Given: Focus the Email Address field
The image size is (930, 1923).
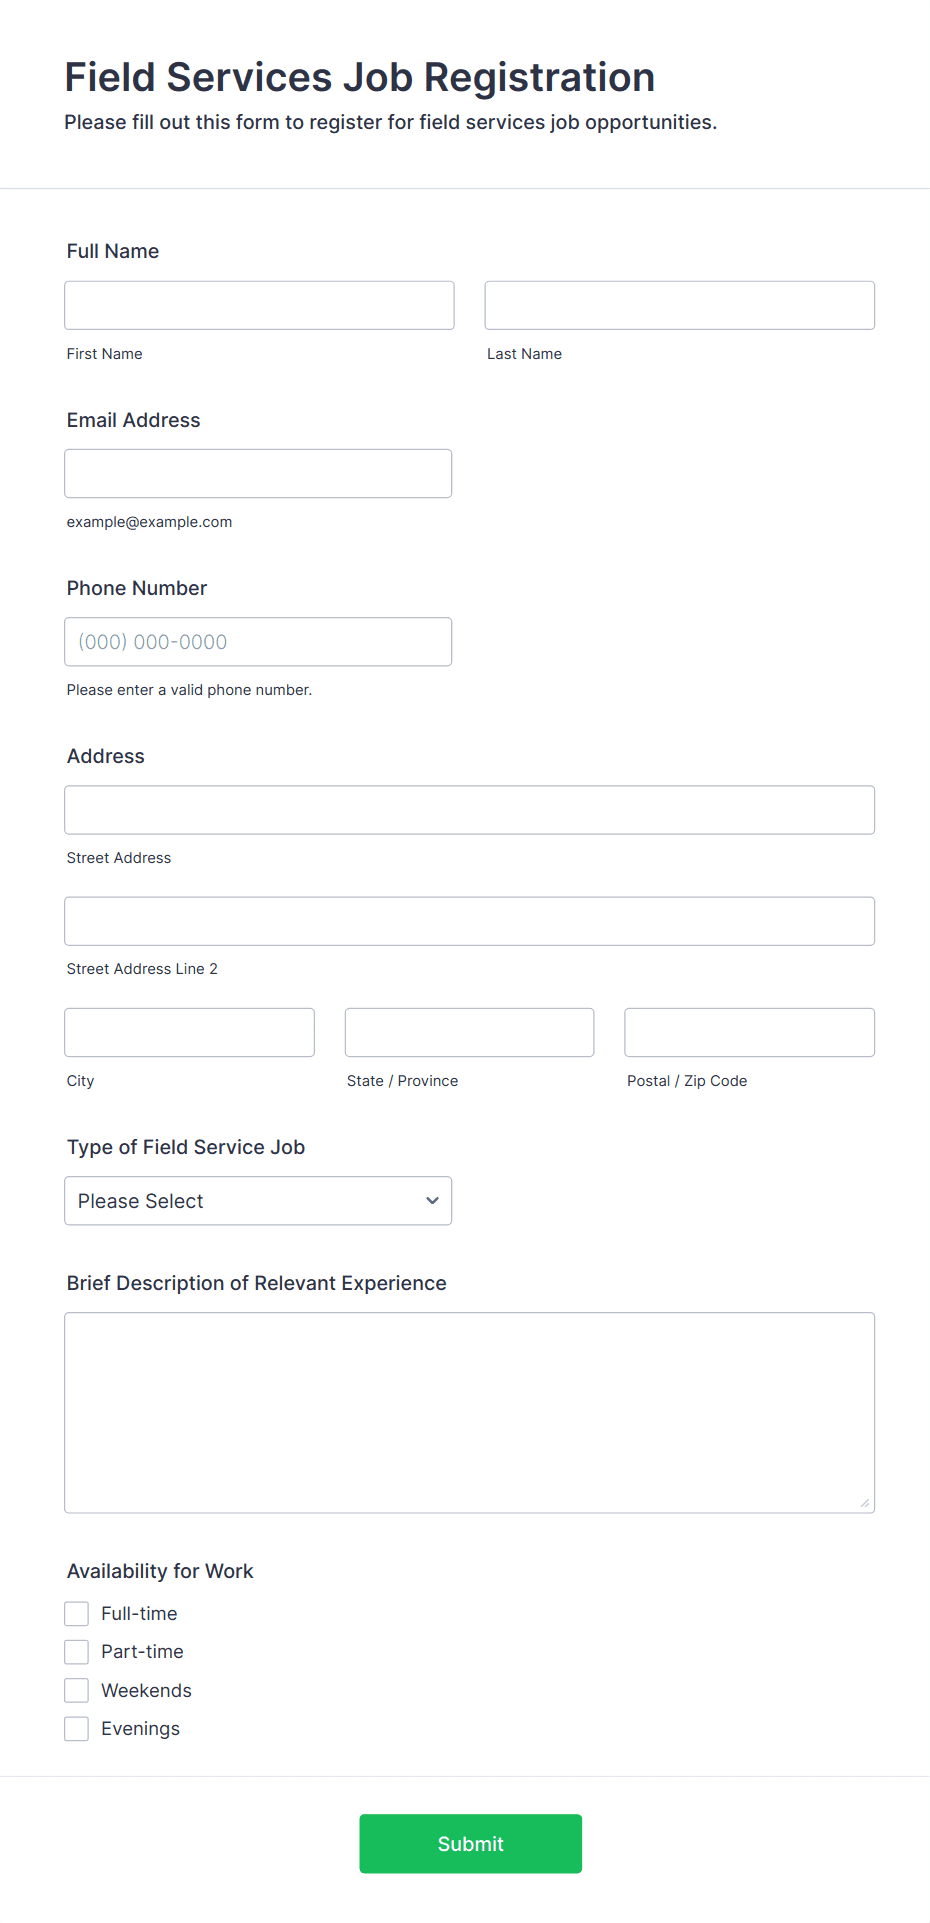Looking at the screenshot, I should [258, 473].
